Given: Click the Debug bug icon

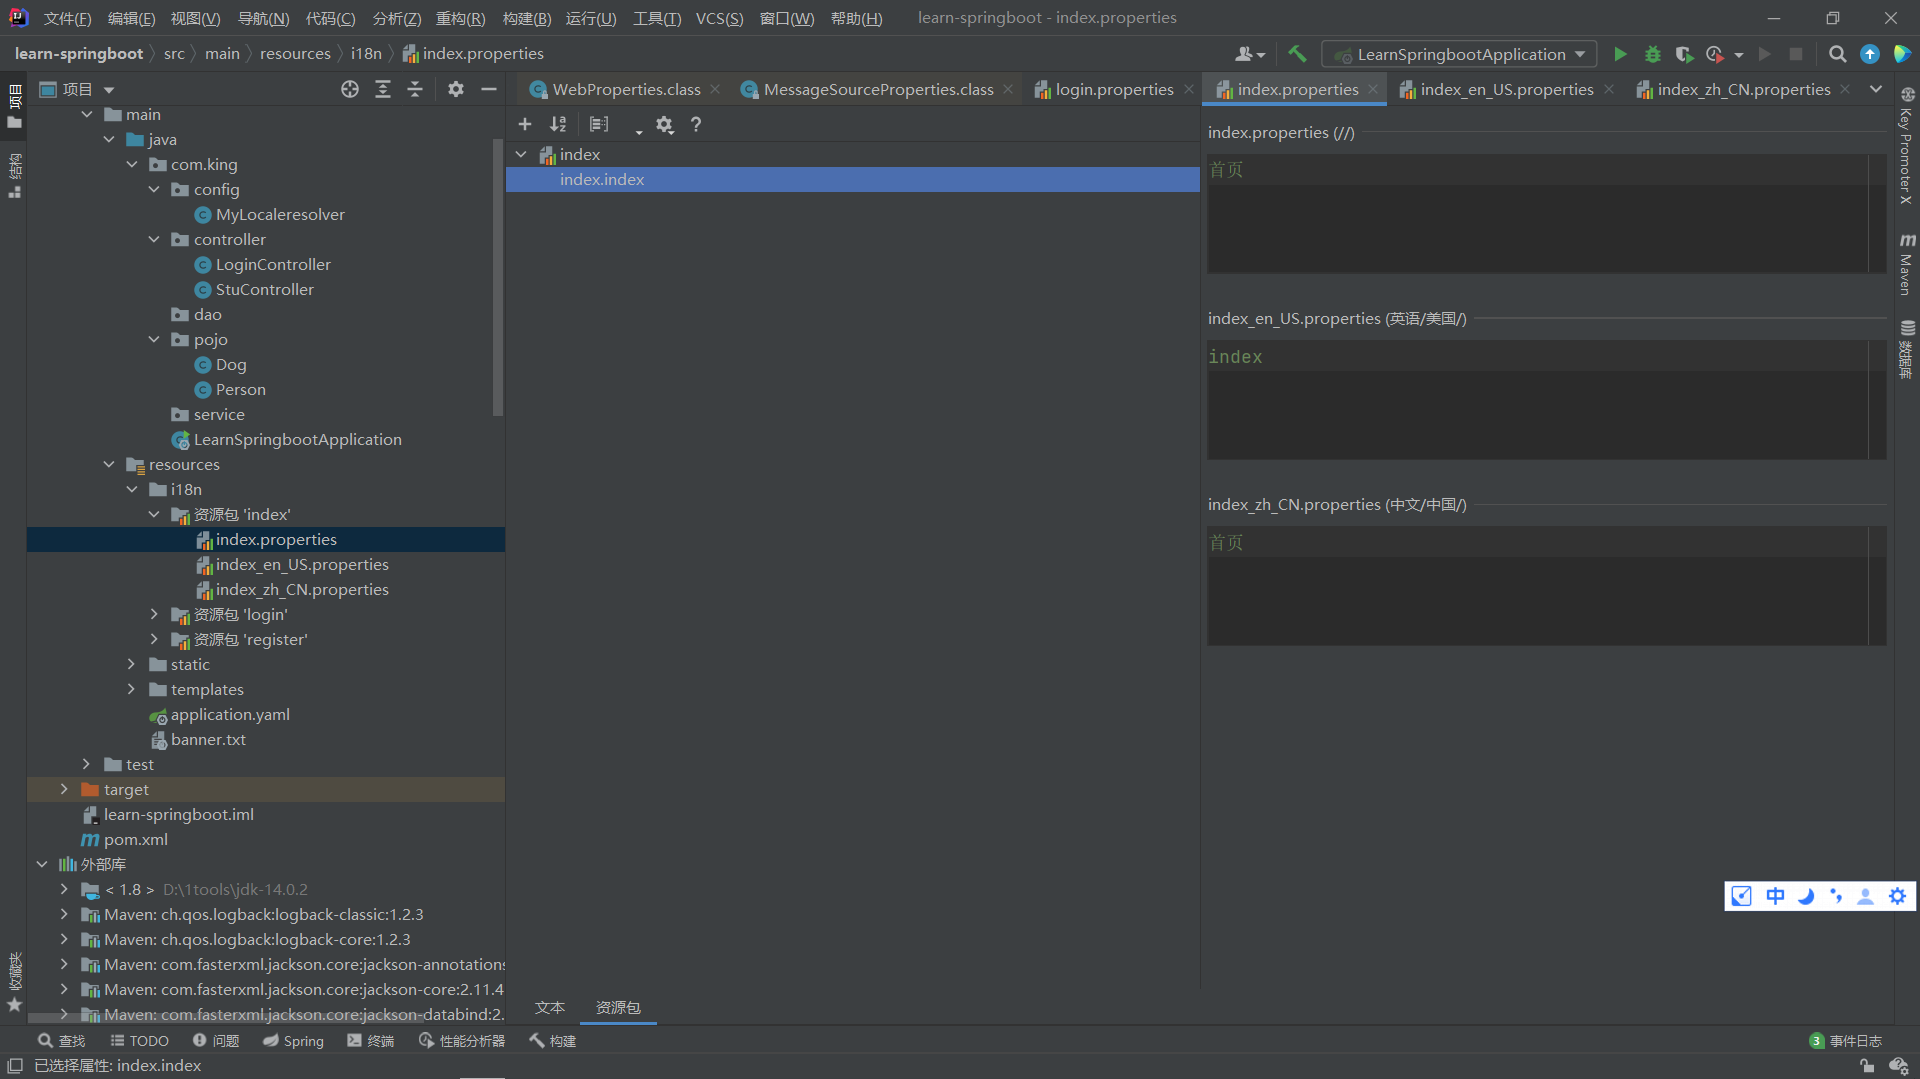Looking at the screenshot, I should tap(1652, 54).
